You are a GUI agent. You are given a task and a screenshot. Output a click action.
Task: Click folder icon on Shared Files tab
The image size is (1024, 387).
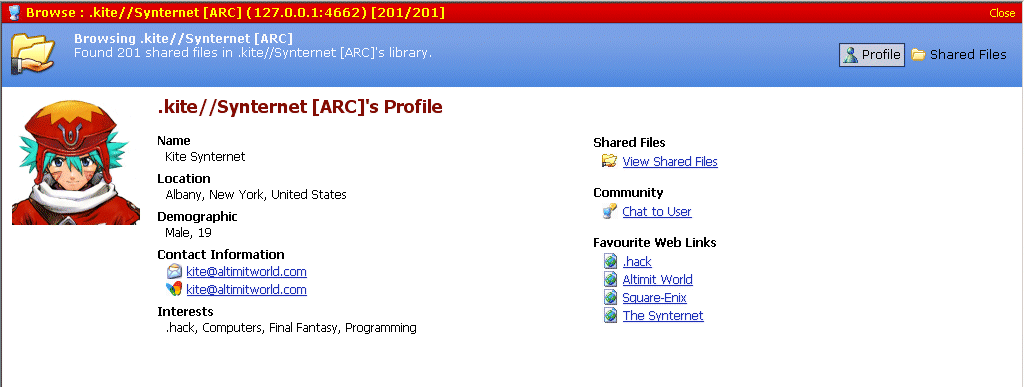pos(918,55)
